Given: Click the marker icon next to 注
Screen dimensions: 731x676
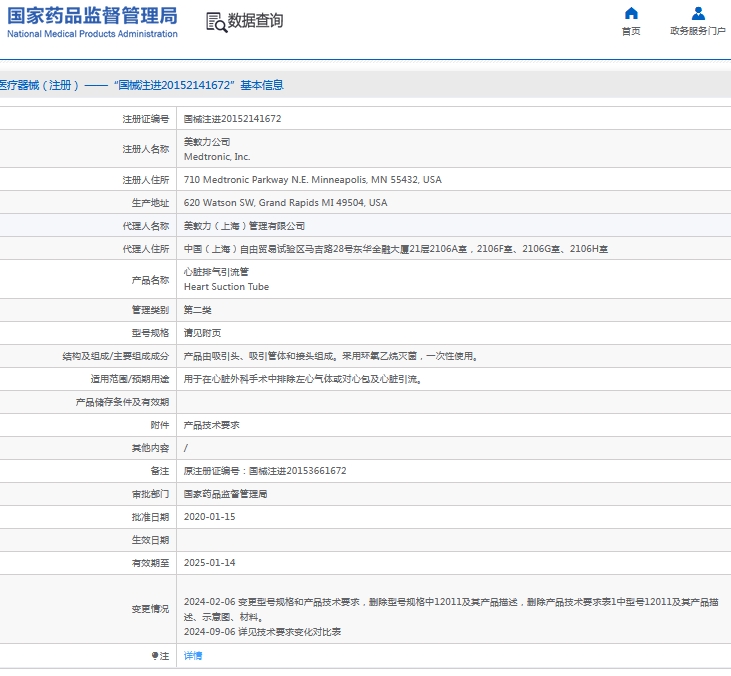Looking at the screenshot, I should point(155,656).
